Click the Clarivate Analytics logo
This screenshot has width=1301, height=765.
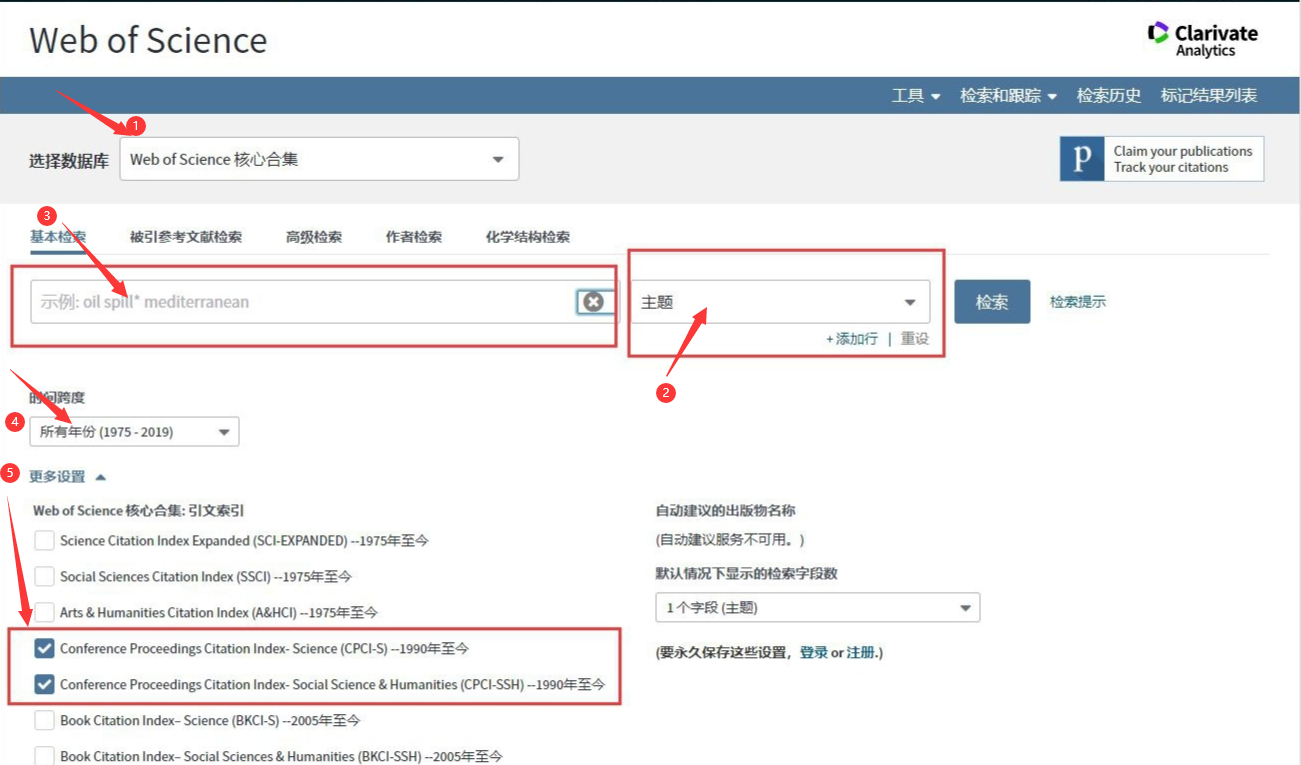coord(1203,40)
